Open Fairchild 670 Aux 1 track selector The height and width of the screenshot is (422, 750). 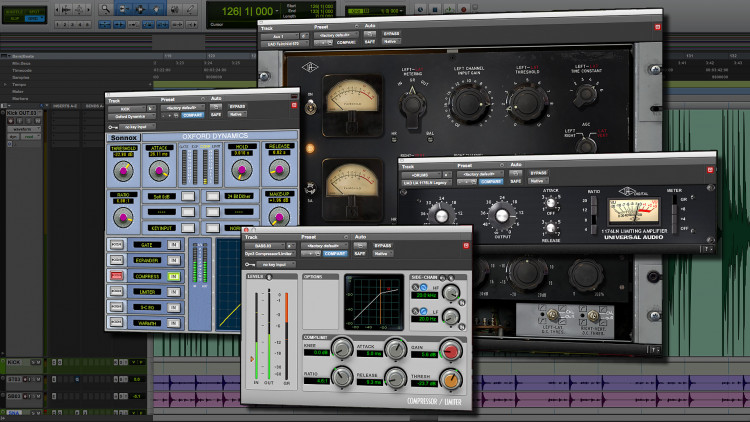coord(280,36)
